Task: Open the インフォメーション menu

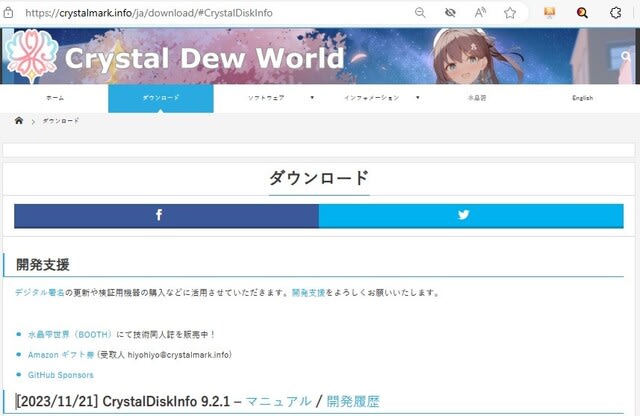Action: (371, 98)
